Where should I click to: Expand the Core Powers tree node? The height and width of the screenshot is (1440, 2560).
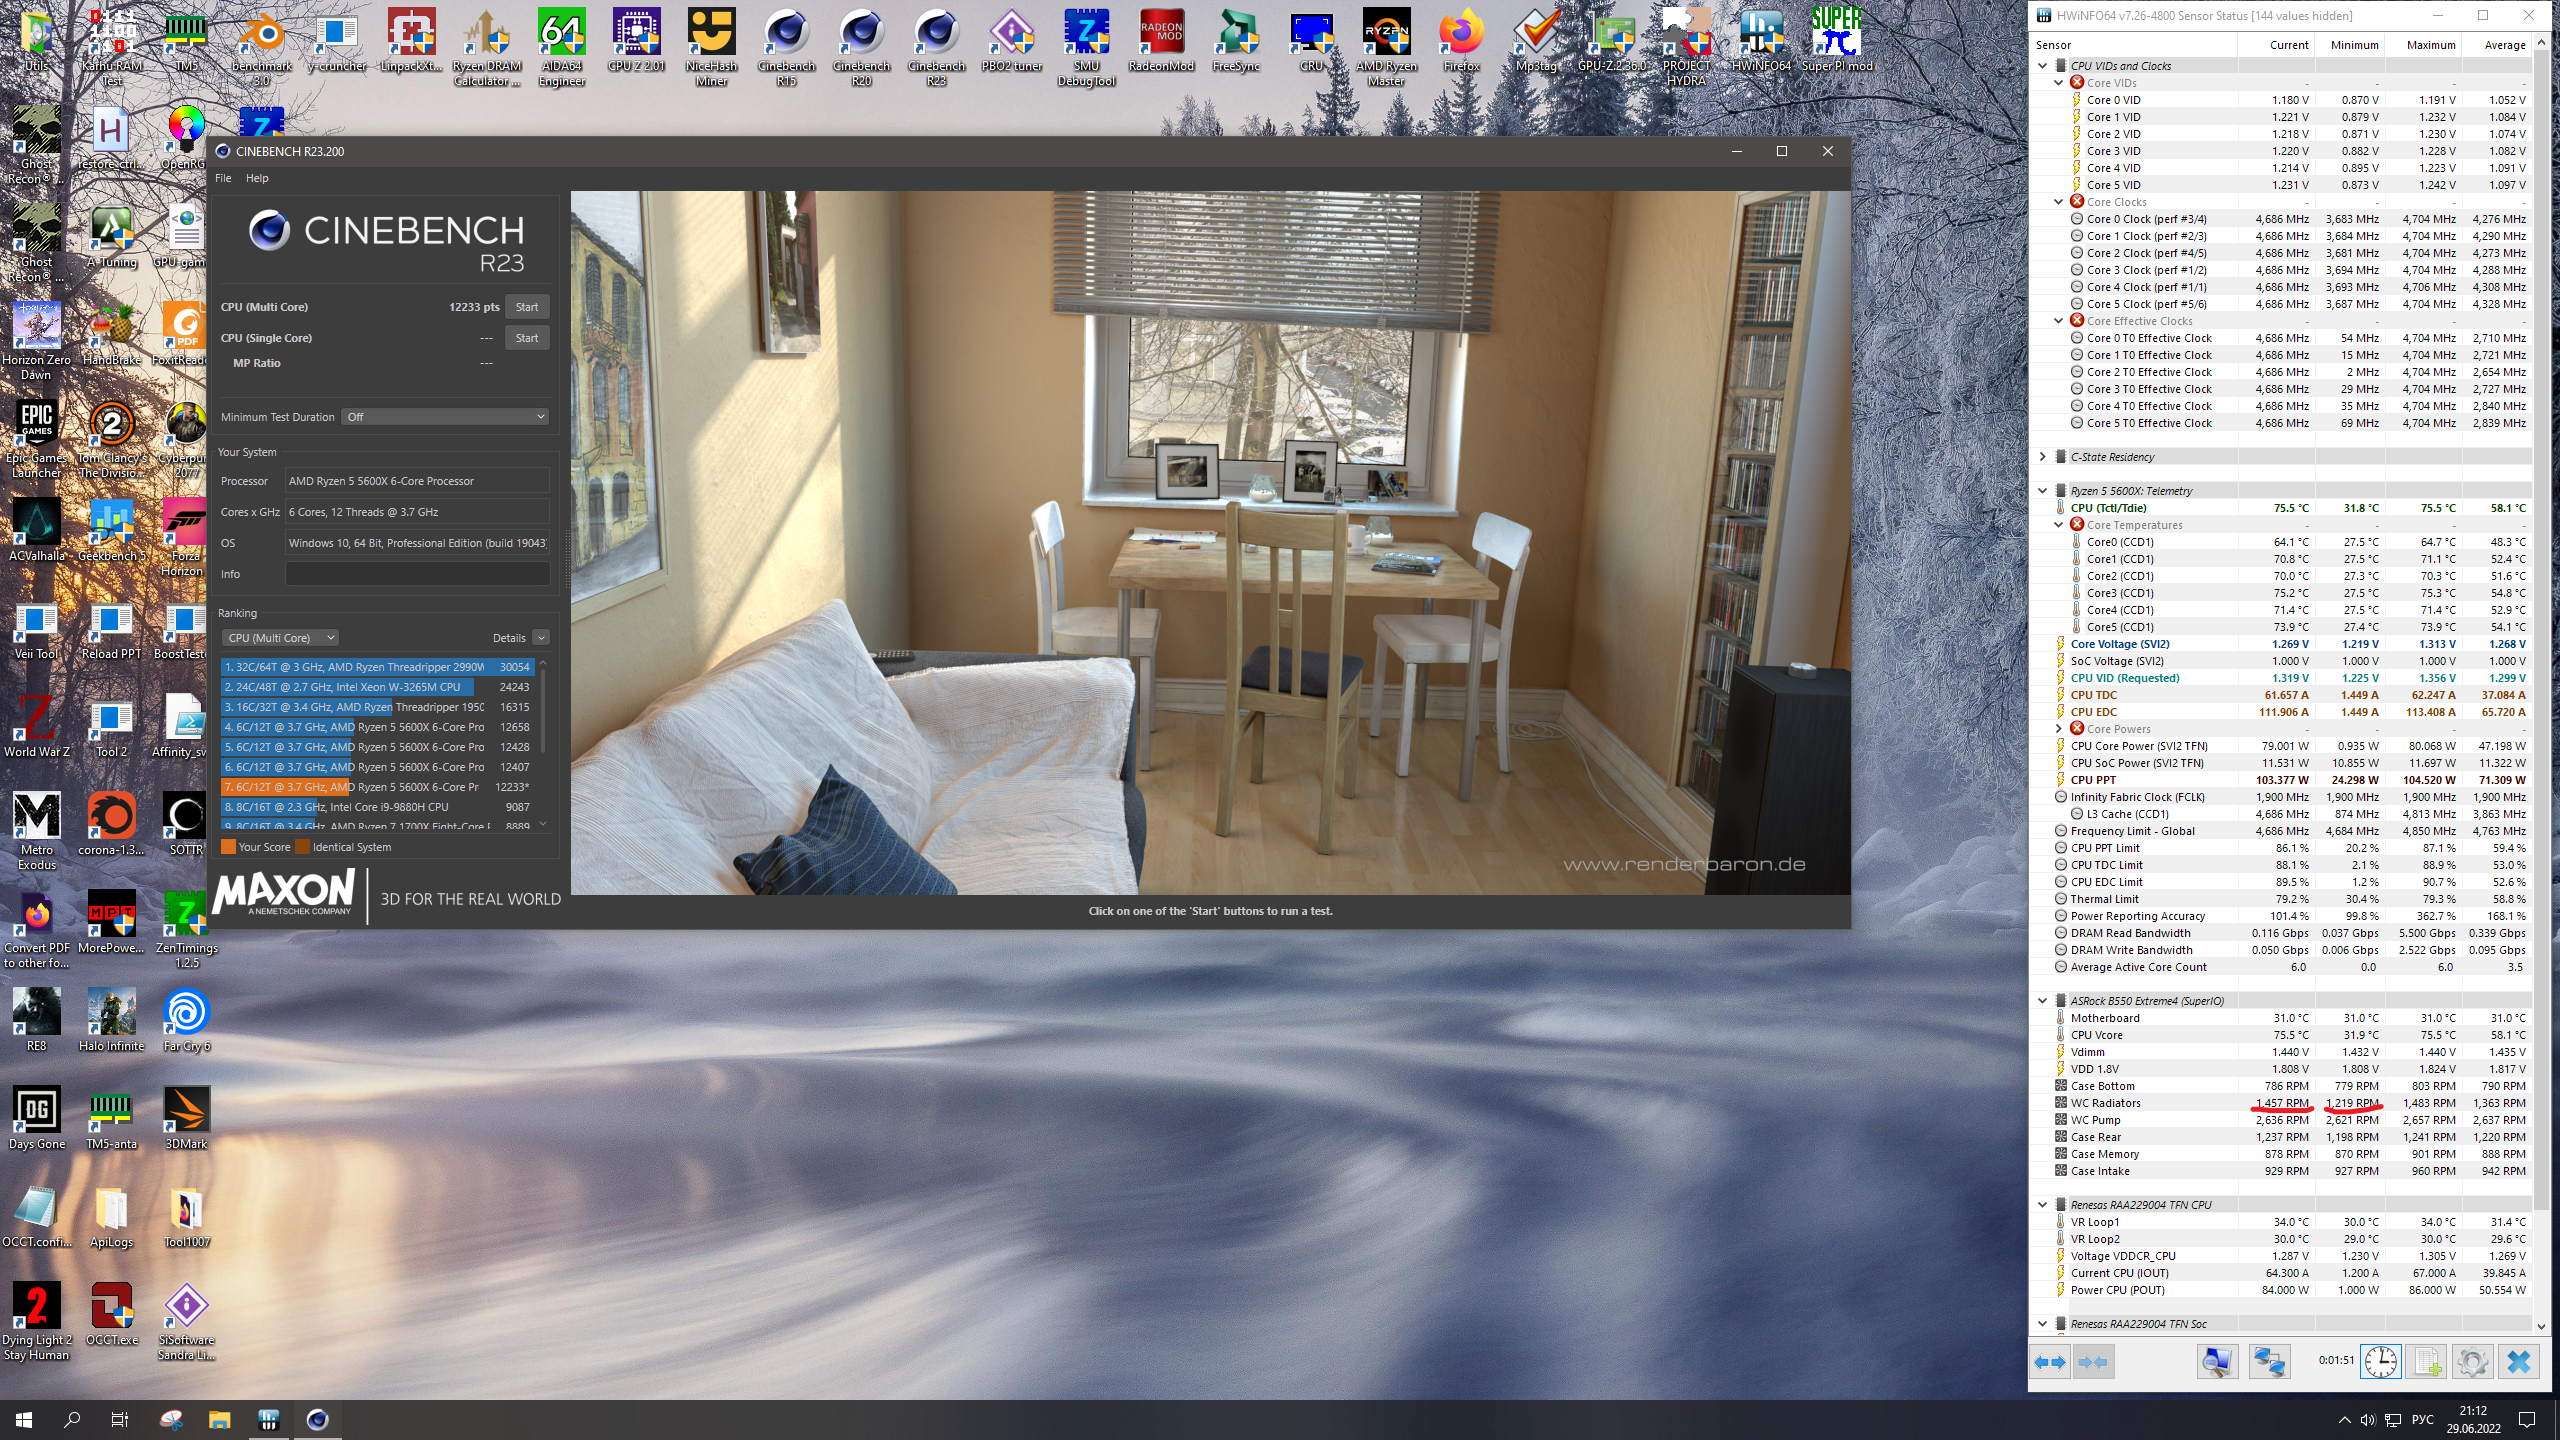point(2058,729)
